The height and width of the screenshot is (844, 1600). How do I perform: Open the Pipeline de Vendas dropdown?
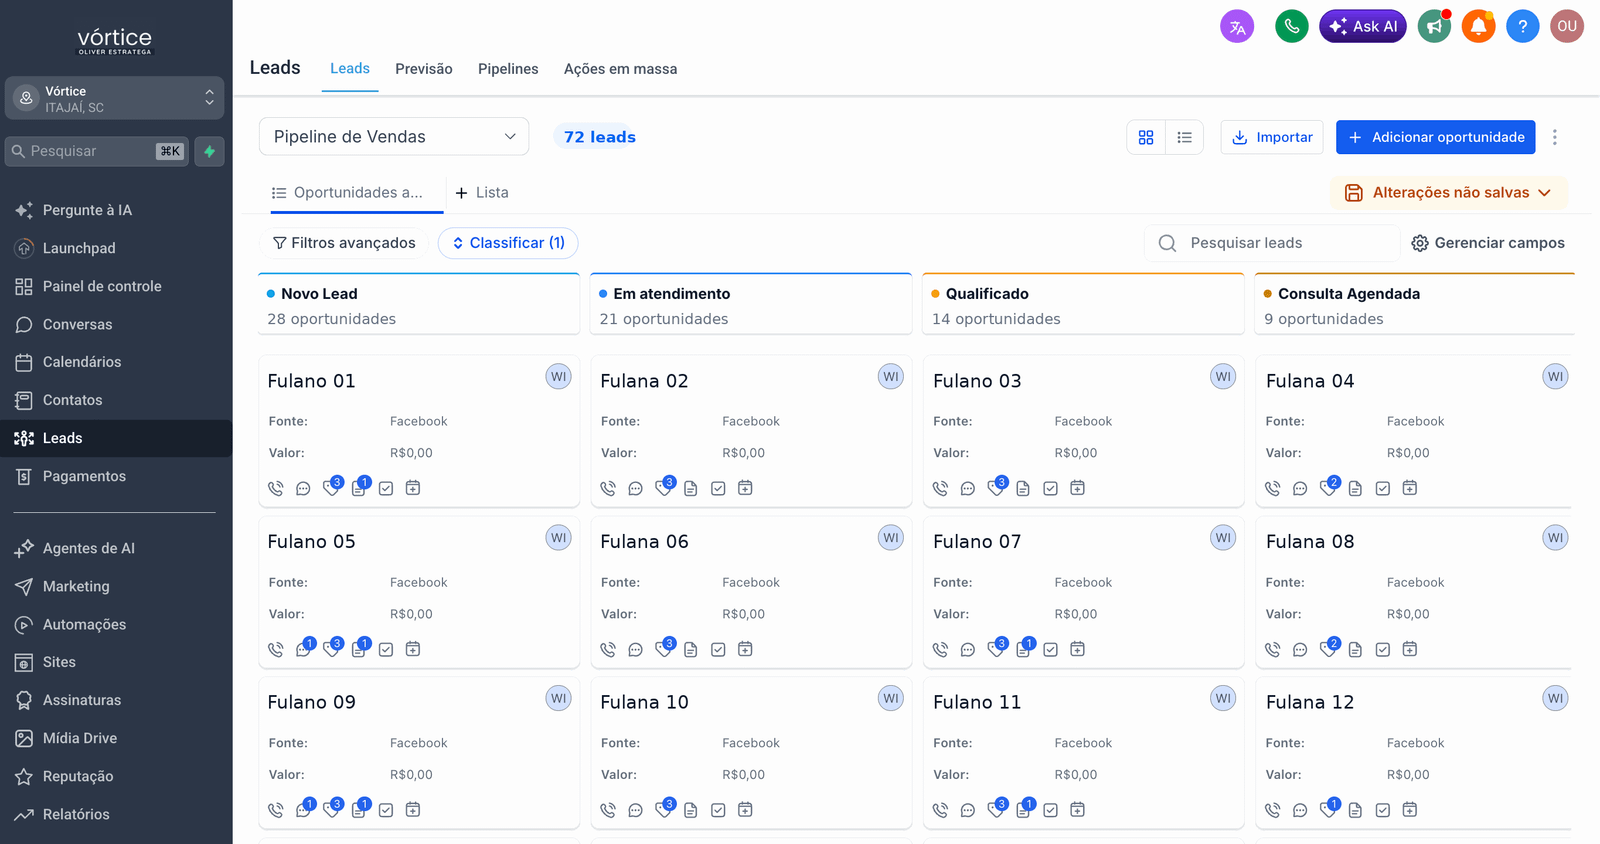point(394,137)
